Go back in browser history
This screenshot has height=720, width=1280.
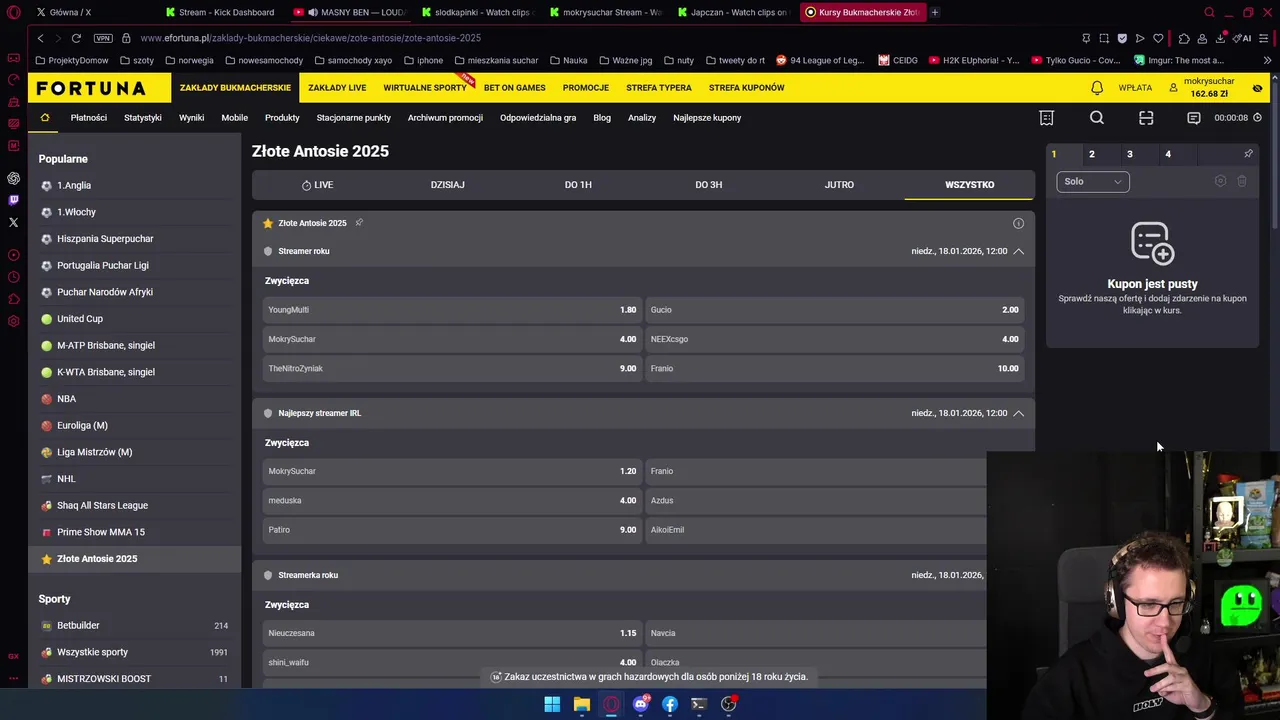coord(40,38)
